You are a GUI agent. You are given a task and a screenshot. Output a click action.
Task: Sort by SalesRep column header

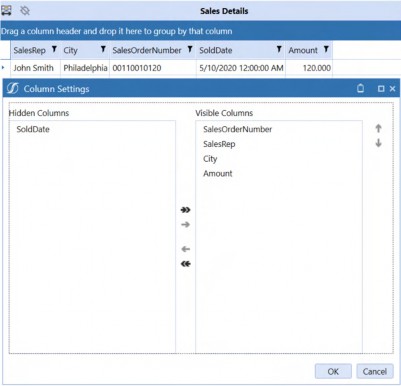30,50
